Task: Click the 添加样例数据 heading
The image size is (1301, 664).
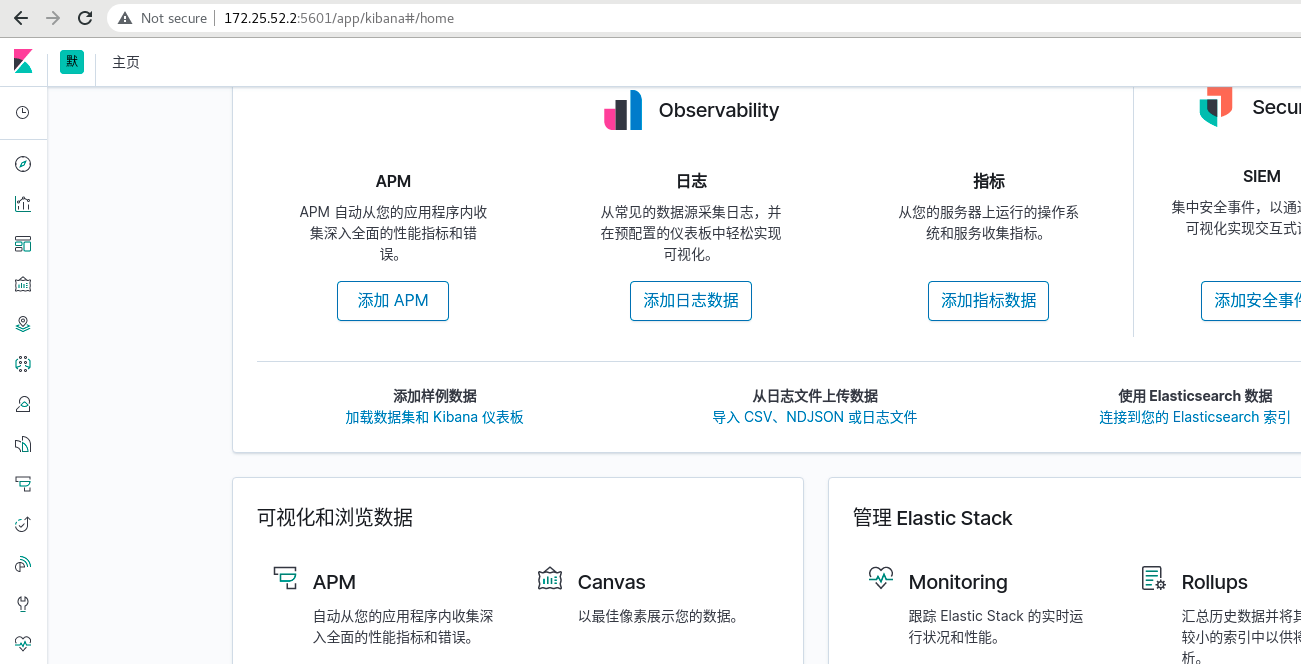Action: pos(435,396)
